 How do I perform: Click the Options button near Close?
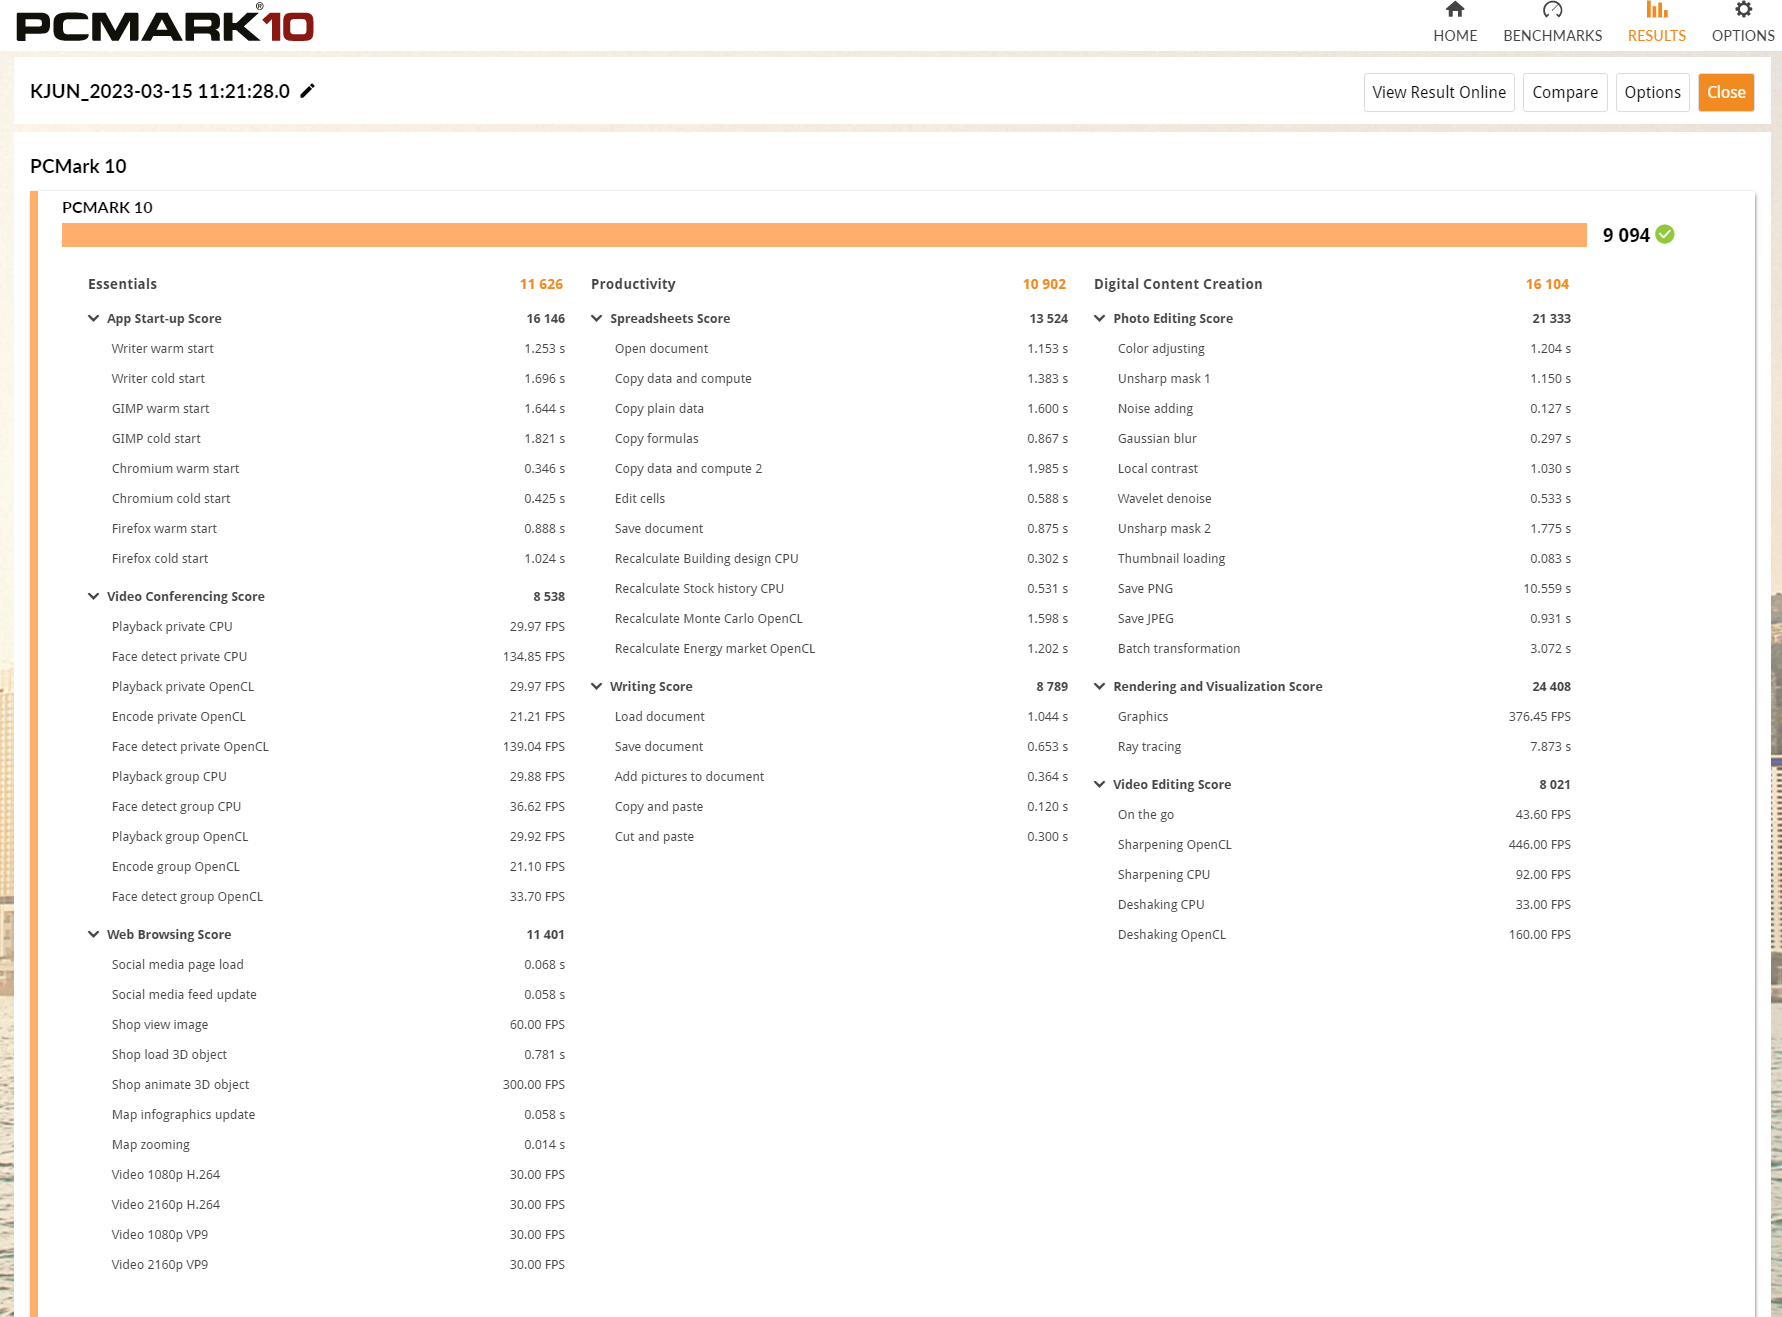click(1653, 92)
